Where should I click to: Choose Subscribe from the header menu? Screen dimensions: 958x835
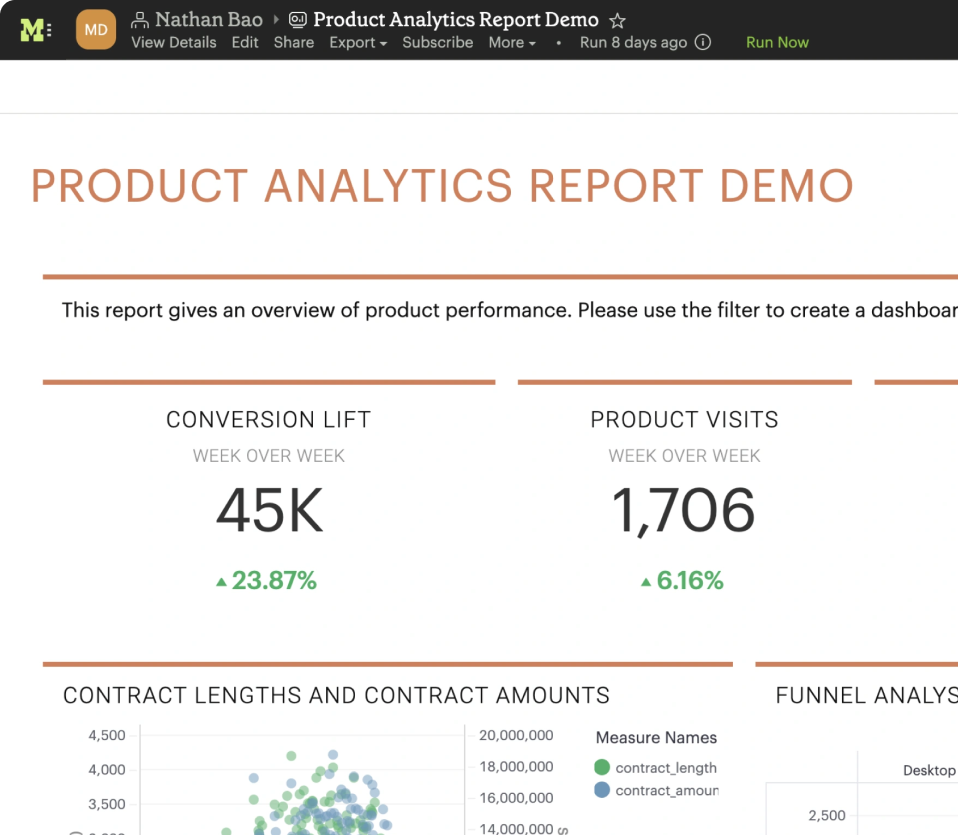pyautogui.click(x=437, y=43)
